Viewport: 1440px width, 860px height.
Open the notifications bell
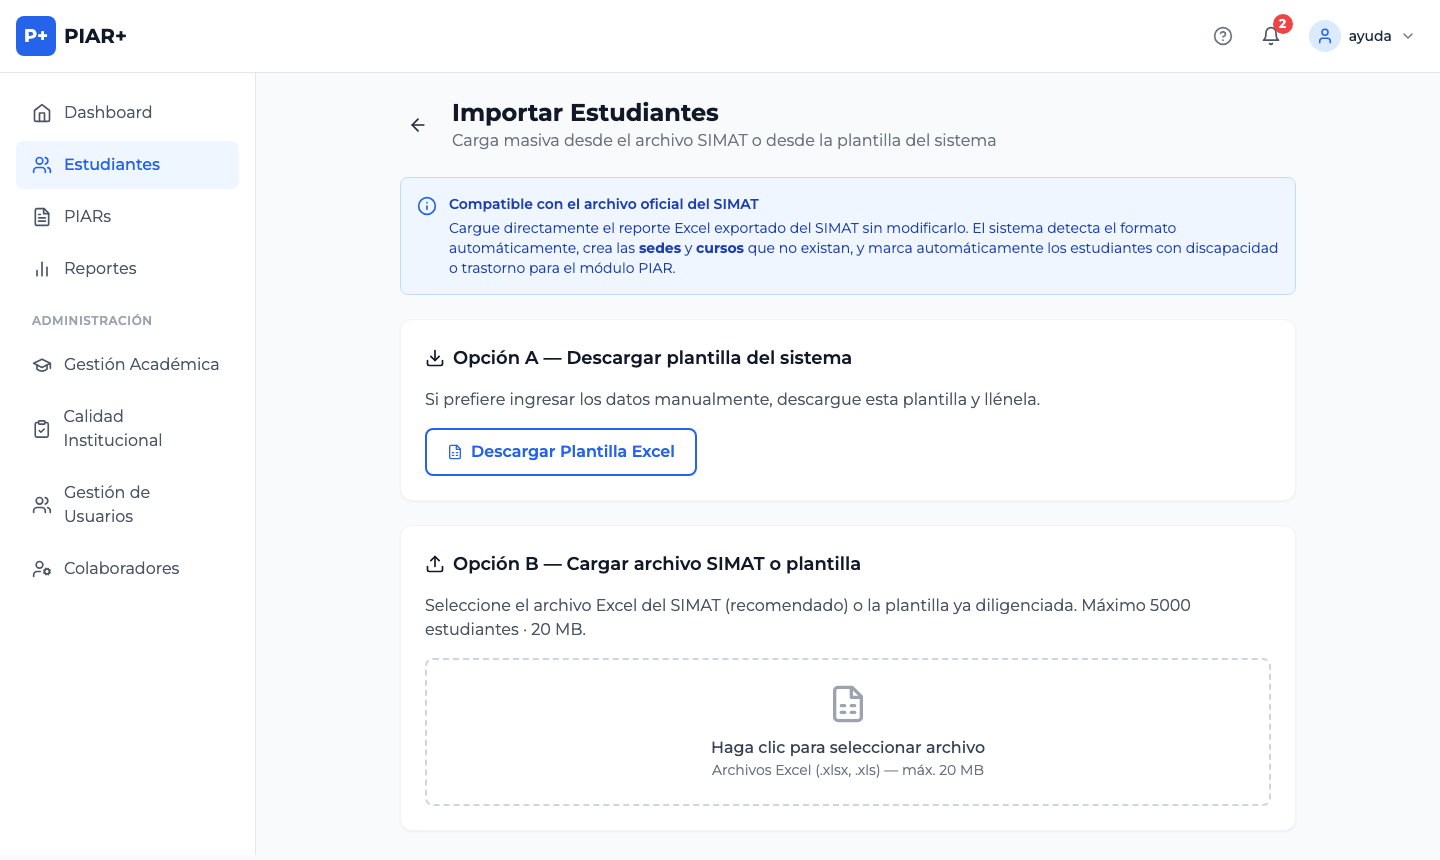[1271, 36]
